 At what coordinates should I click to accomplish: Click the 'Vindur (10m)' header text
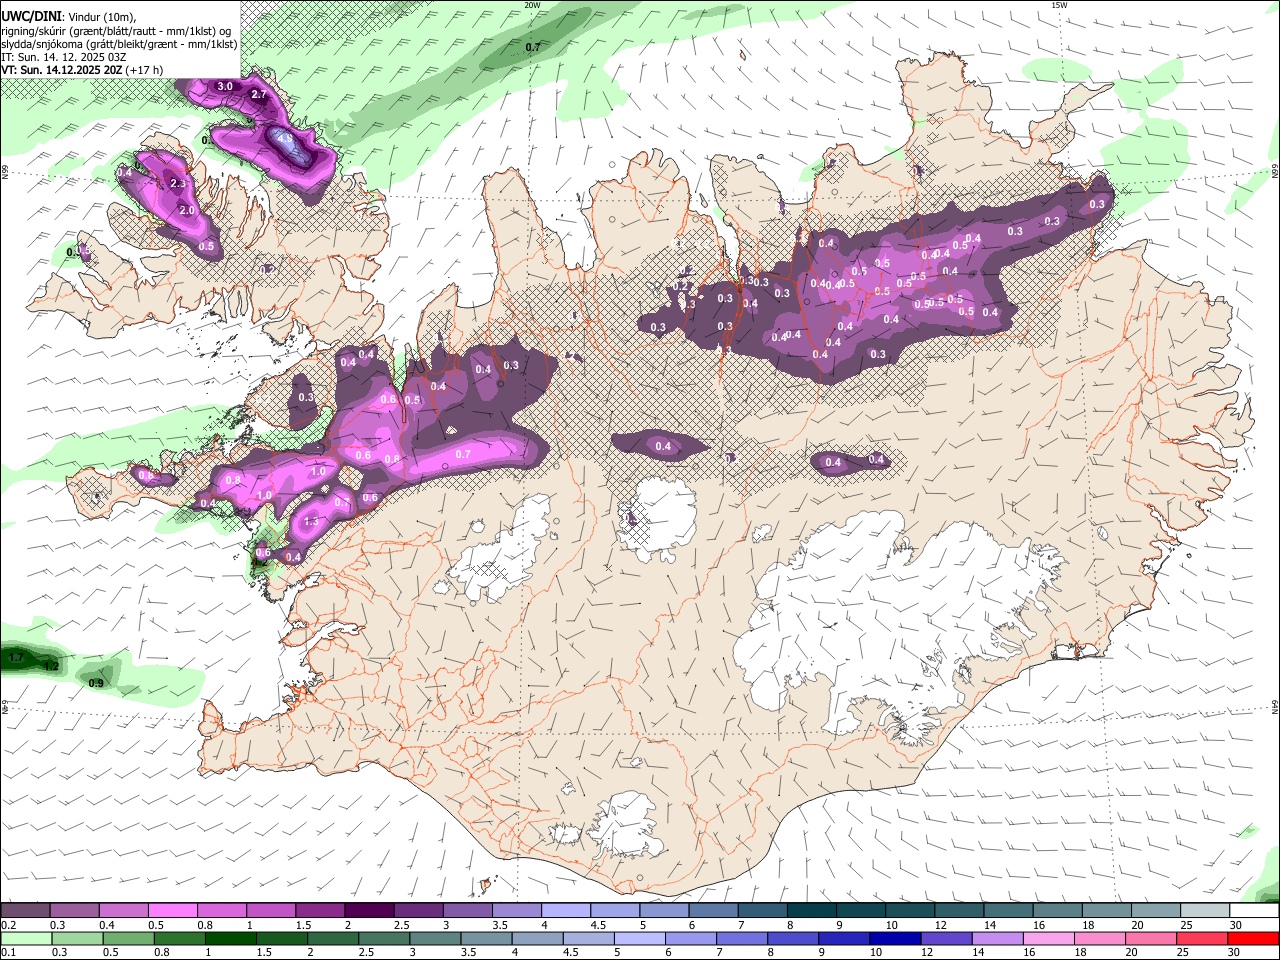click(101, 16)
